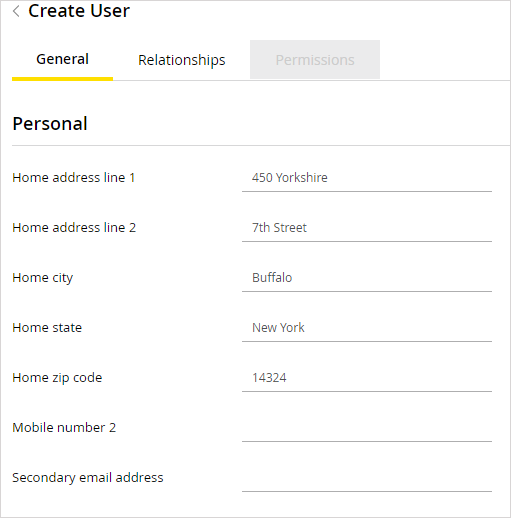This screenshot has height=518, width=511.
Task: Click into the New York state field
Action: coord(367,328)
